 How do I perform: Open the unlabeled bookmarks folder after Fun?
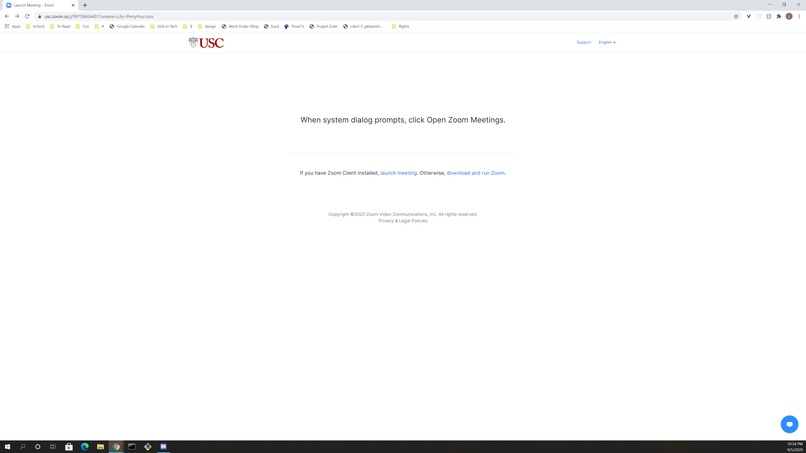pos(99,26)
